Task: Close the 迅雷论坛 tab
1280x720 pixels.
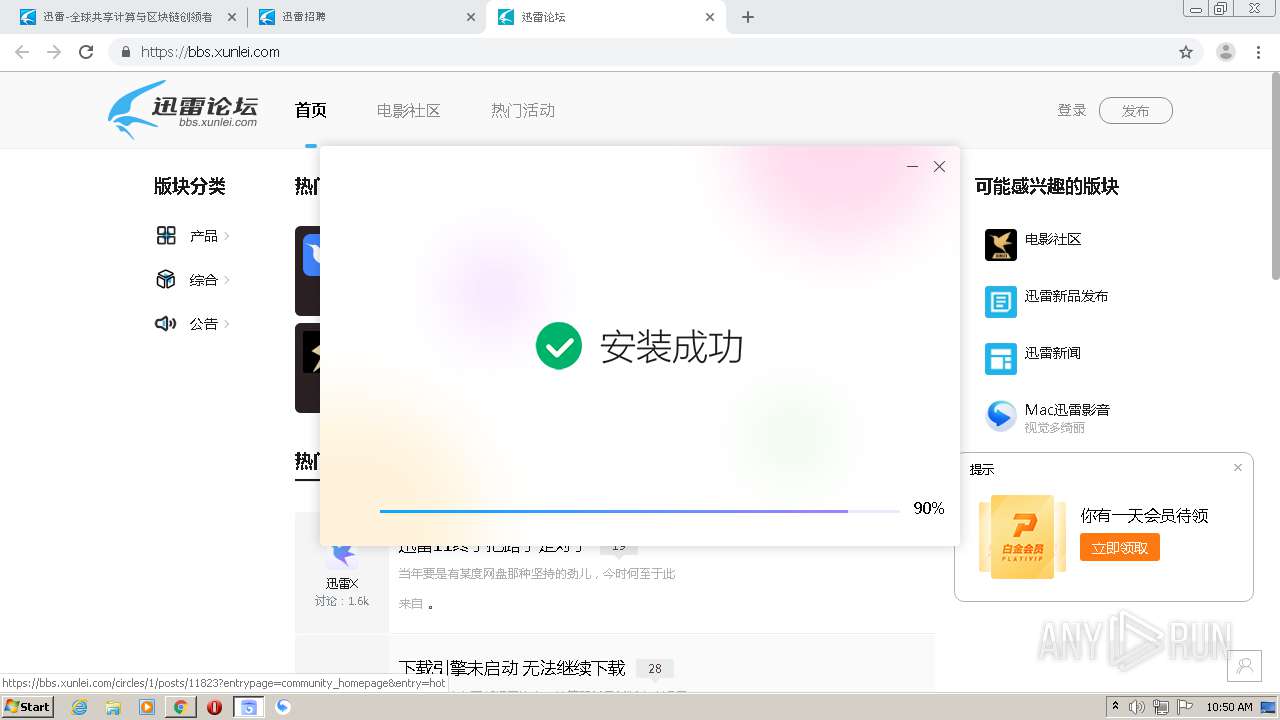Action: click(x=710, y=17)
